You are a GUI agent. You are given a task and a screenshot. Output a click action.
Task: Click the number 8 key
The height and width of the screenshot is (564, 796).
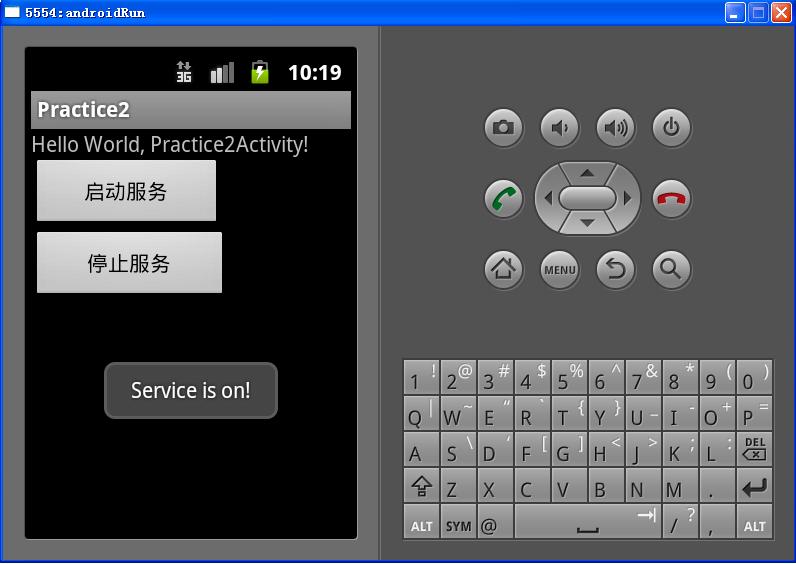click(x=680, y=377)
